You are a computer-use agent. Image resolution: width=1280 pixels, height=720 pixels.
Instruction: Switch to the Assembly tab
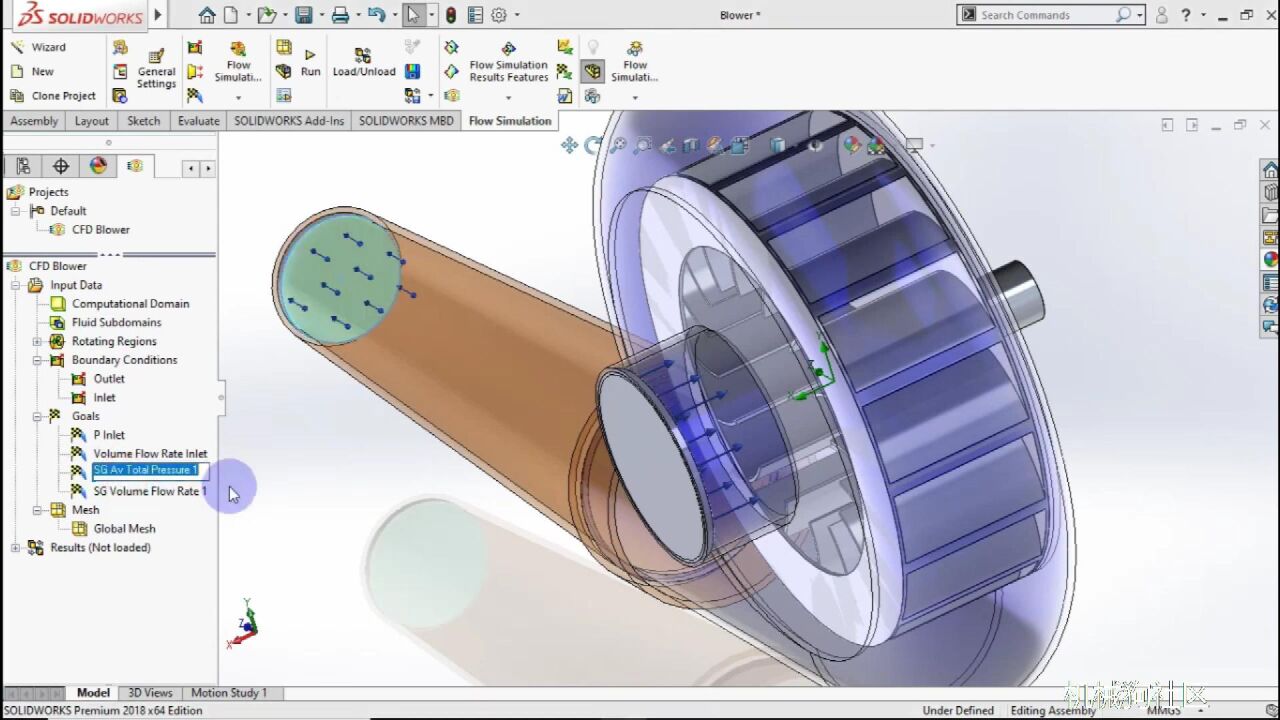click(34, 121)
